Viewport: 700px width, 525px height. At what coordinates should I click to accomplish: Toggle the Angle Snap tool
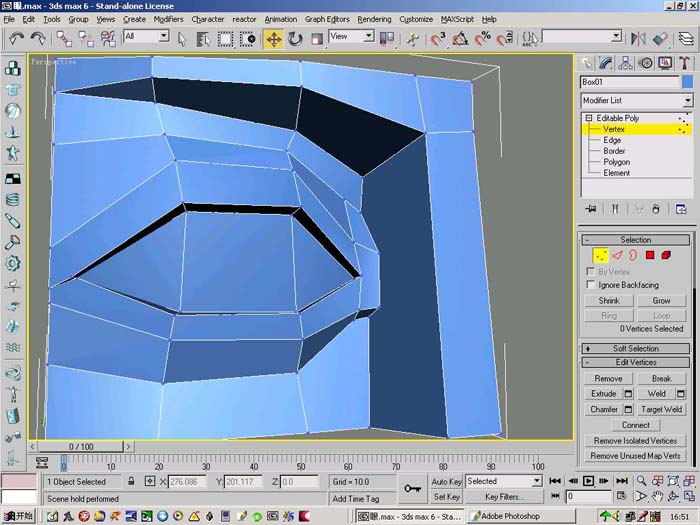click(460, 39)
